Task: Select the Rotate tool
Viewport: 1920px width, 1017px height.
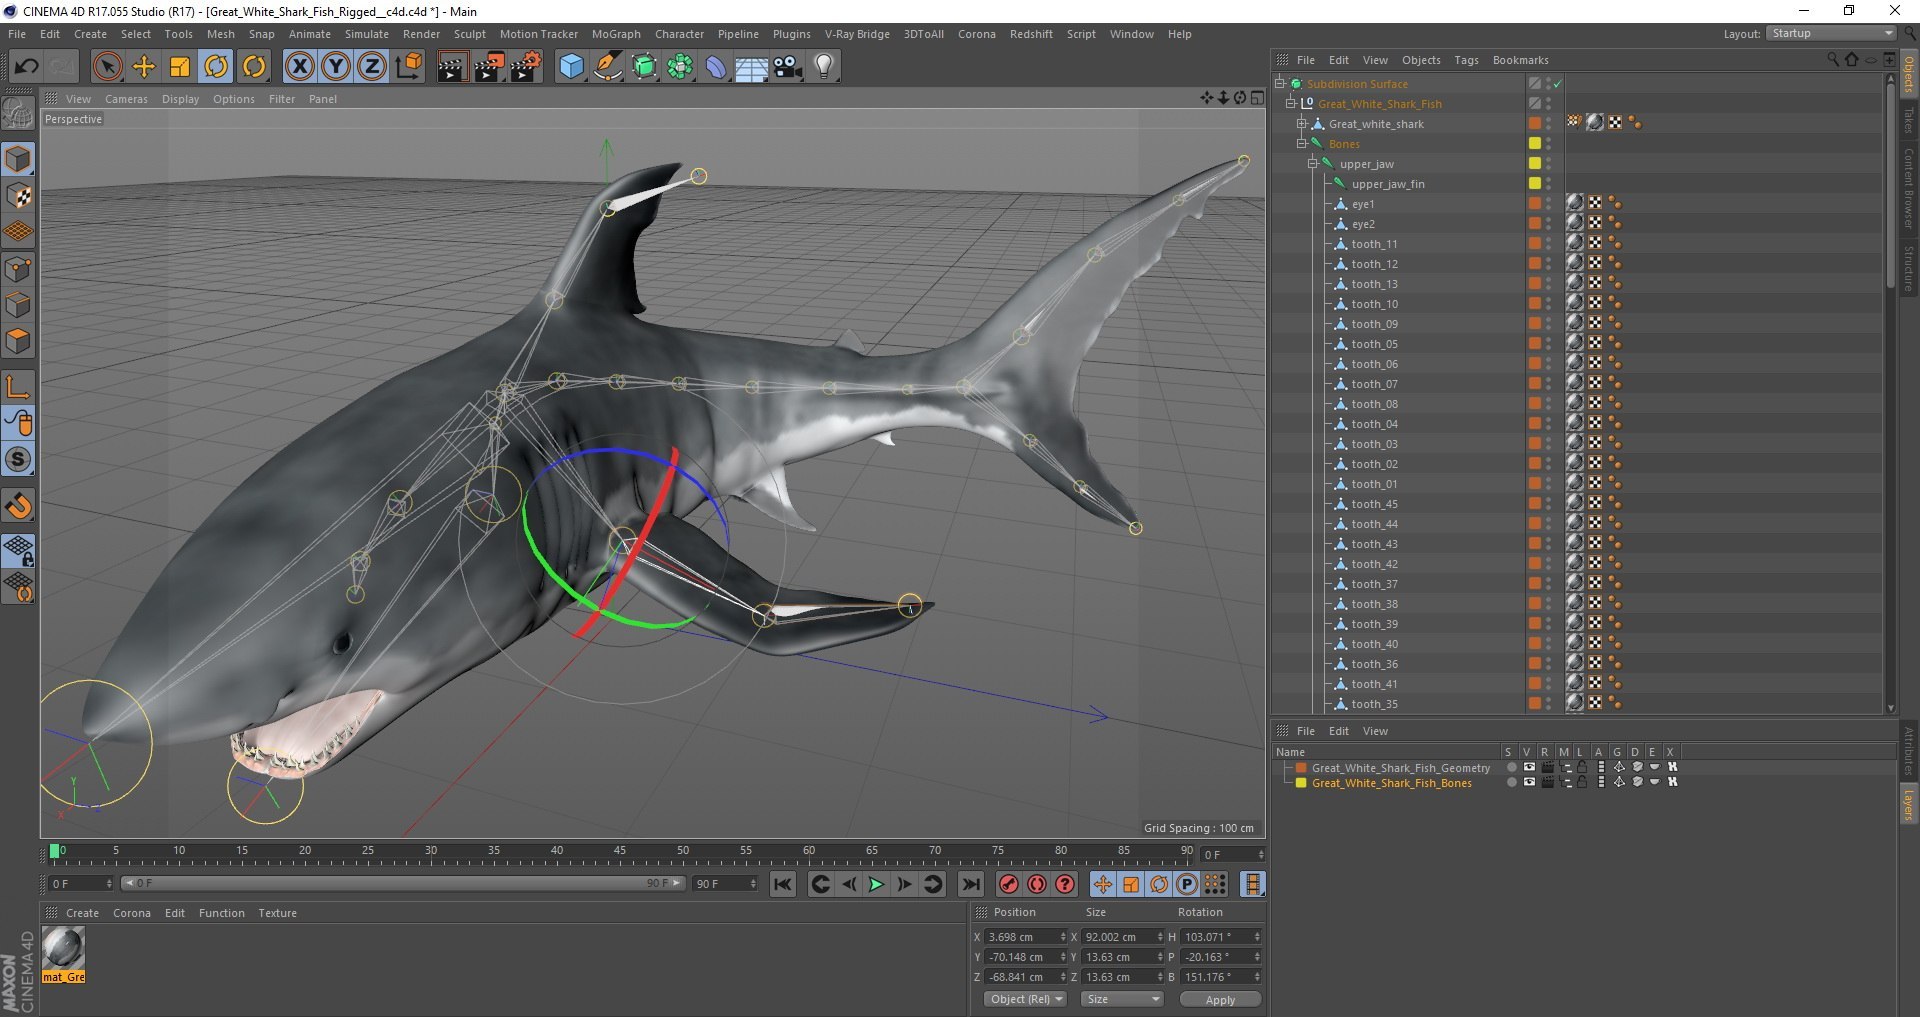Action: [x=216, y=67]
